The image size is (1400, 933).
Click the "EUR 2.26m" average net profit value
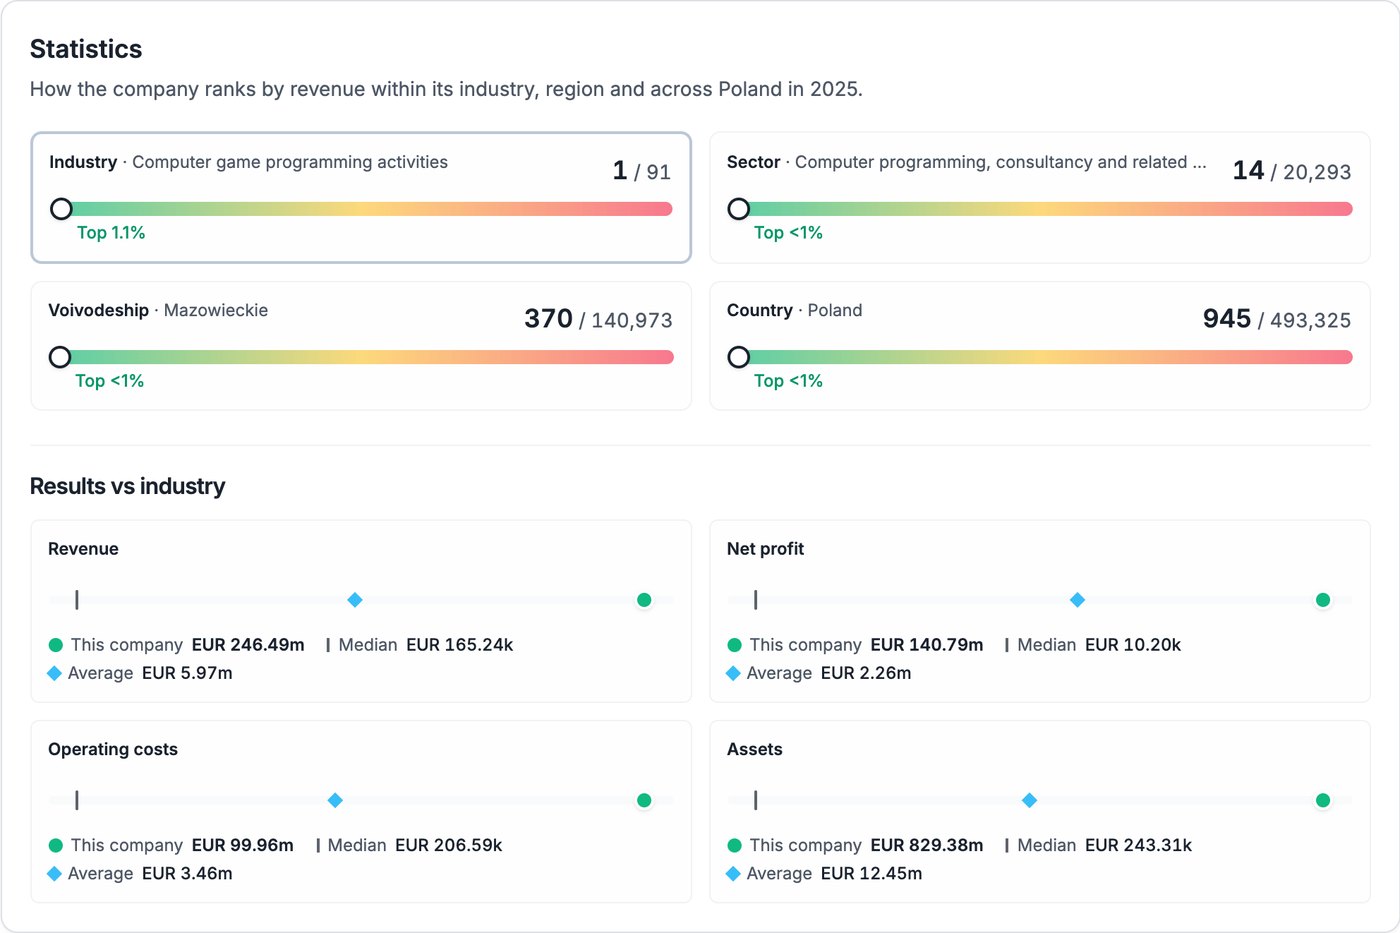click(866, 673)
